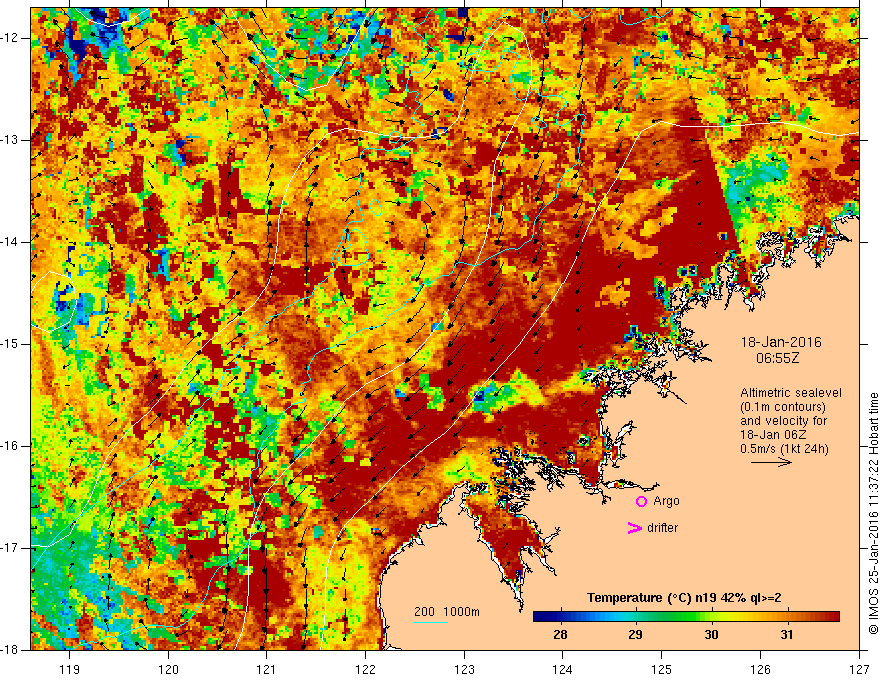
Task: Click the 0.5m/s velocity scale arrow
Action: [771, 462]
